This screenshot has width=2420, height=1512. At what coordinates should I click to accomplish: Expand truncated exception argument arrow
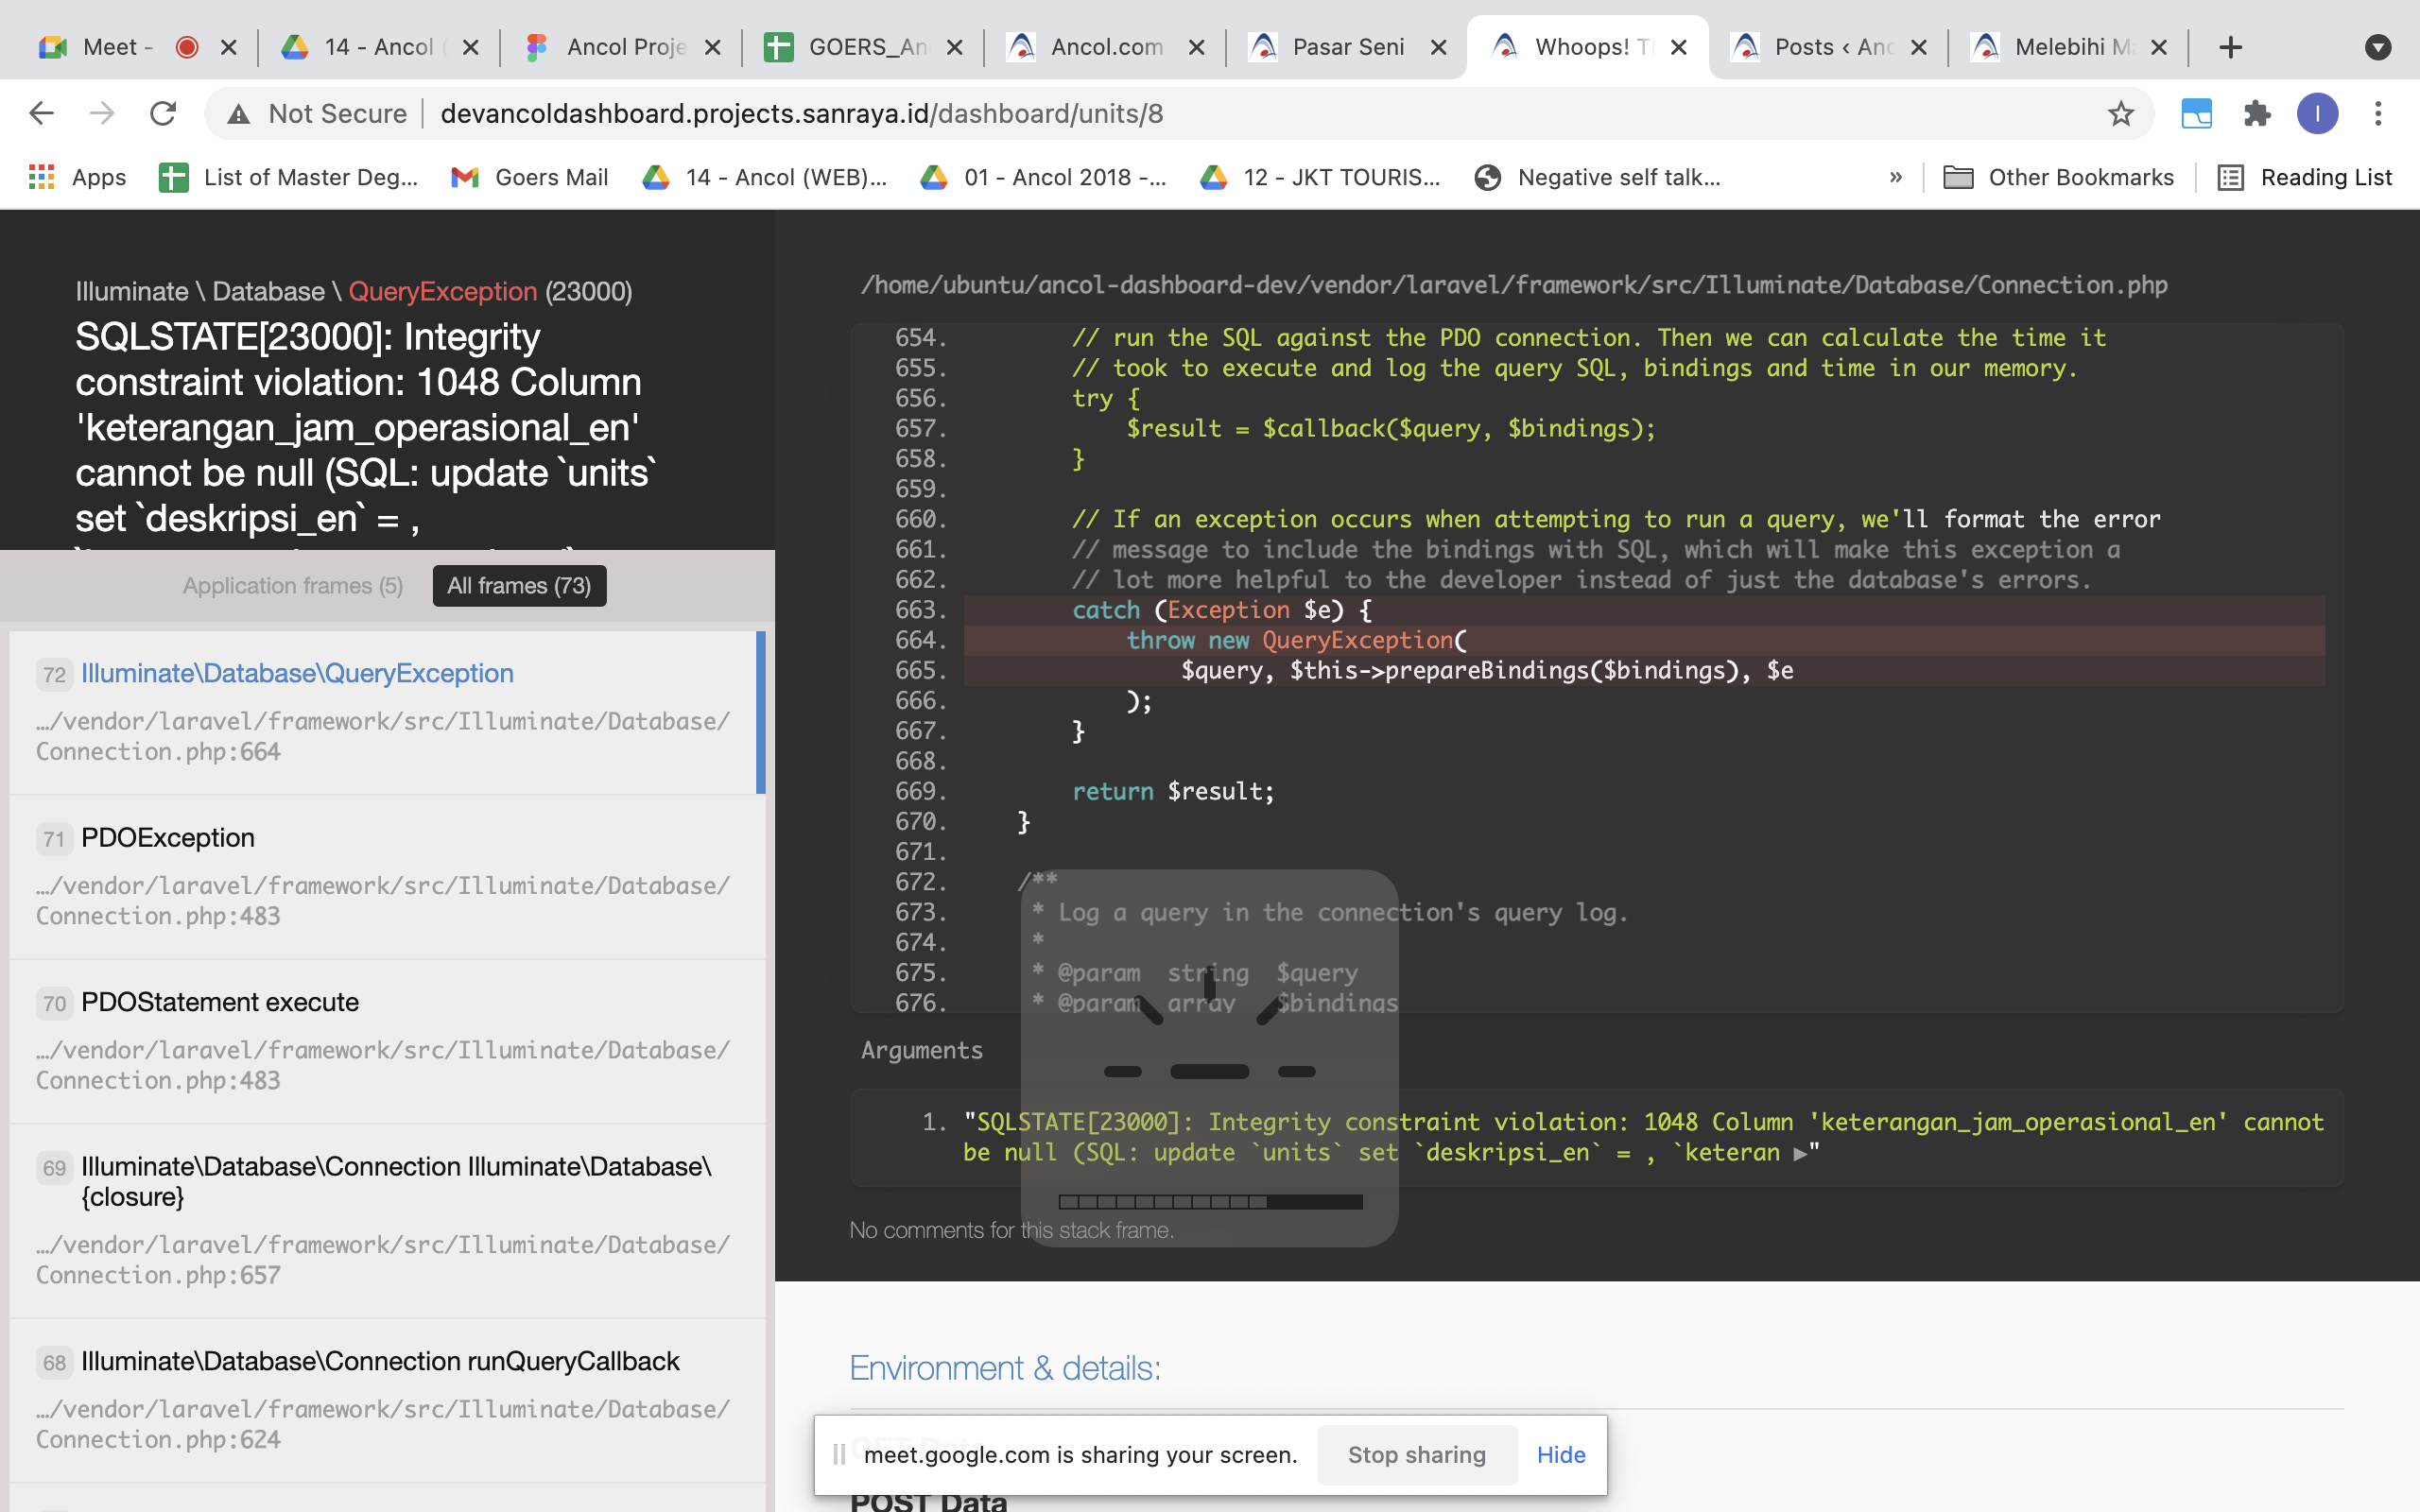tap(1800, 1154)
